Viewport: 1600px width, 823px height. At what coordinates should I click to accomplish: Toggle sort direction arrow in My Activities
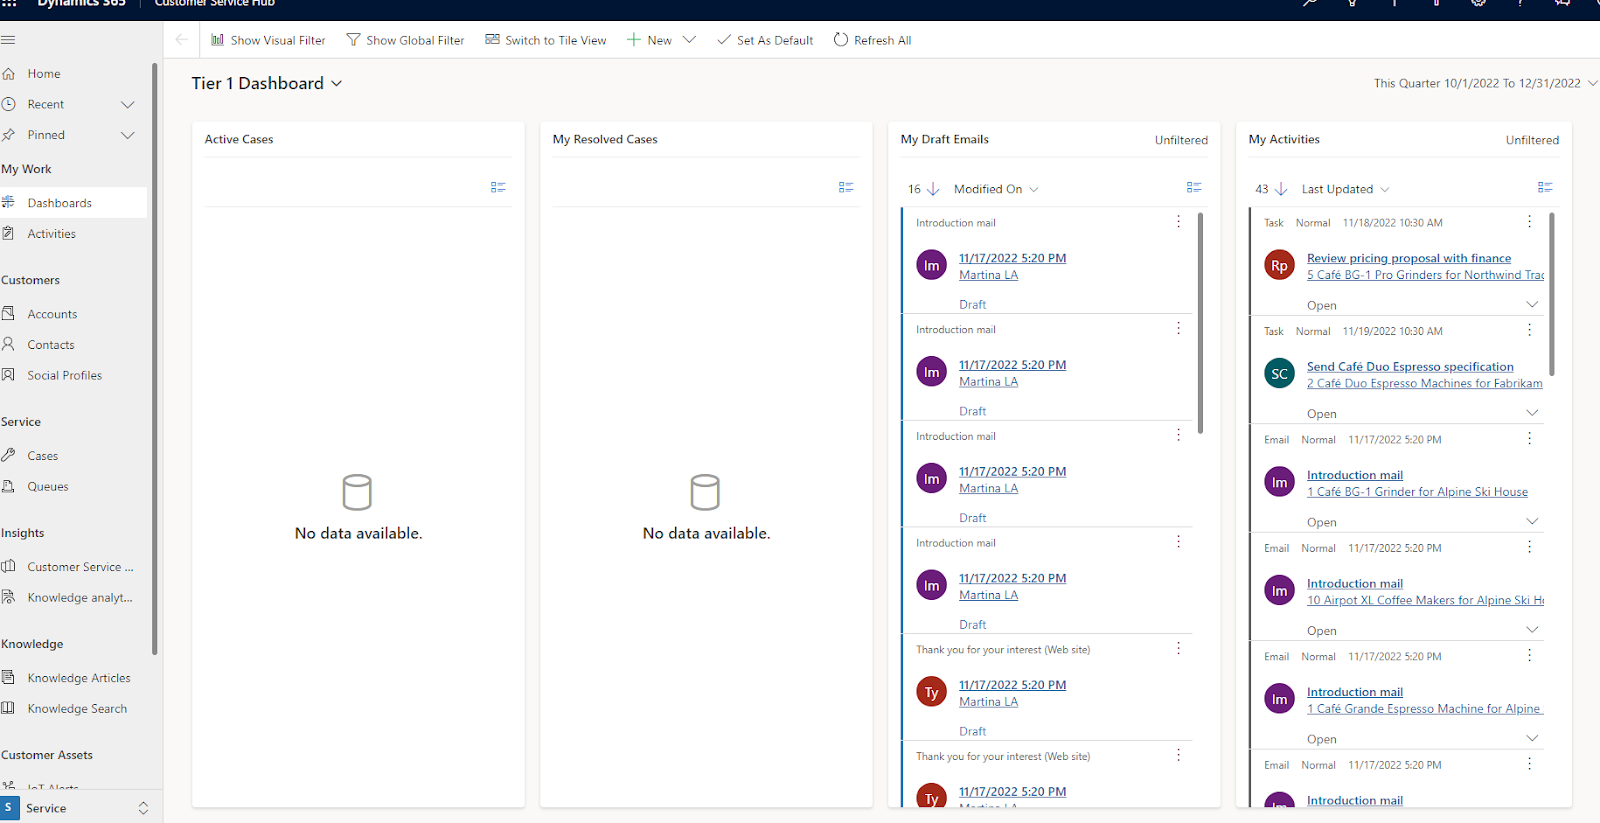tap(1281, 189)
